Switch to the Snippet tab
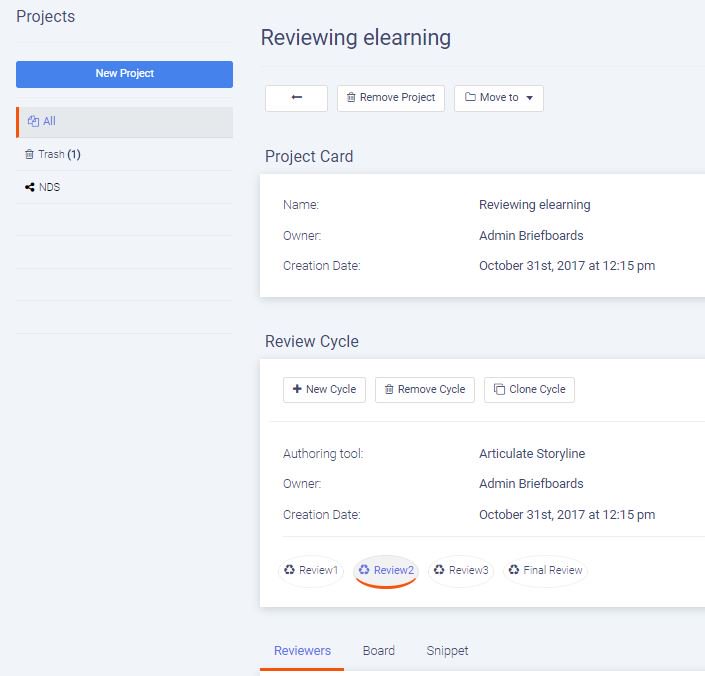 [x=447, y=651]
